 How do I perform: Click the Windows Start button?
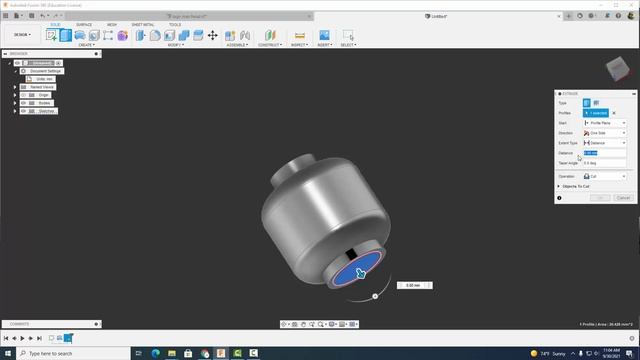[x=8, y=353]
